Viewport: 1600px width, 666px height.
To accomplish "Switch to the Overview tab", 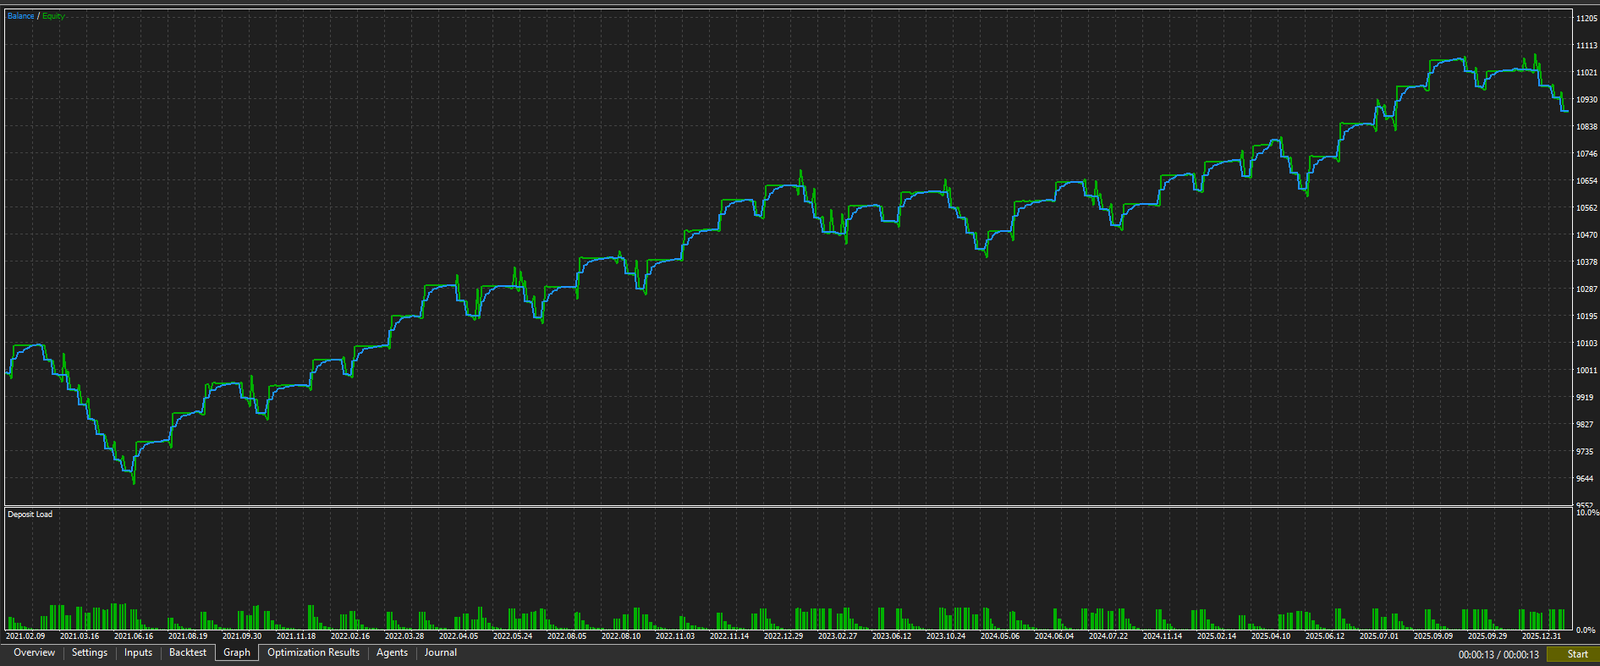I will point(34,653).
